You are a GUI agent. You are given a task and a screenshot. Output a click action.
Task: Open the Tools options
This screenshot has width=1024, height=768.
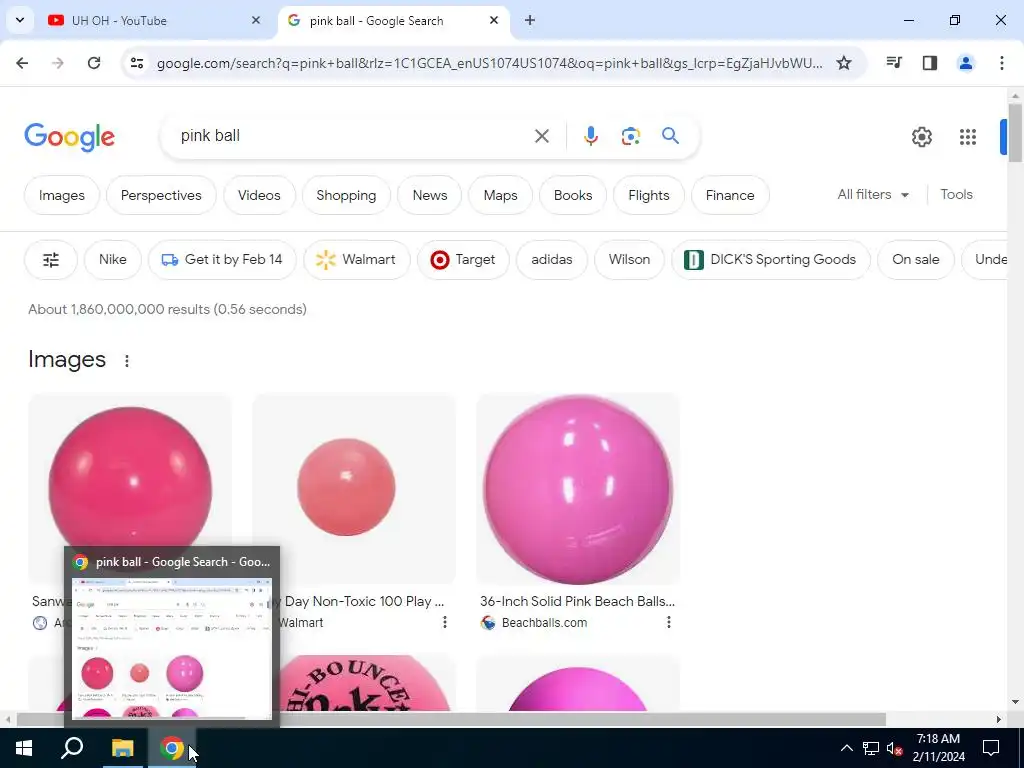(956, 195)
